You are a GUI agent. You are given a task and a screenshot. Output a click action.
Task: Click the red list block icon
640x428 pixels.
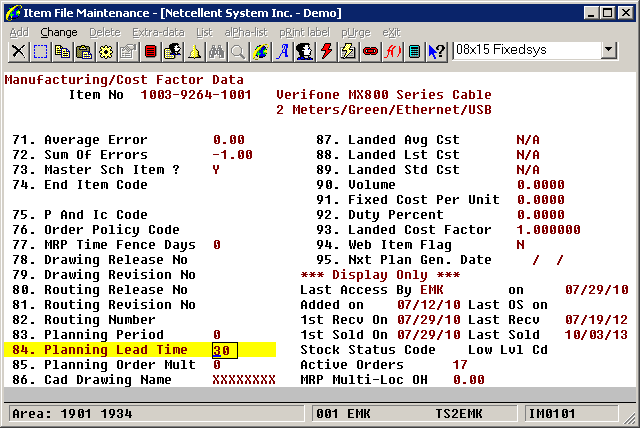tap(150, 51)
